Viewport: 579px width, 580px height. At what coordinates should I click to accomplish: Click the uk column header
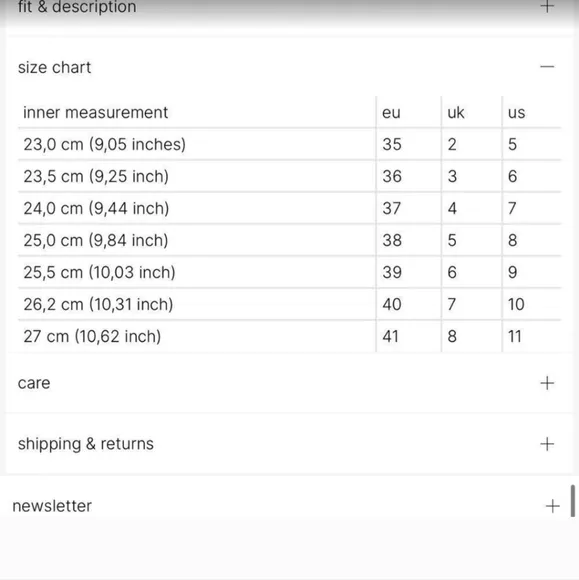point(455,112)
